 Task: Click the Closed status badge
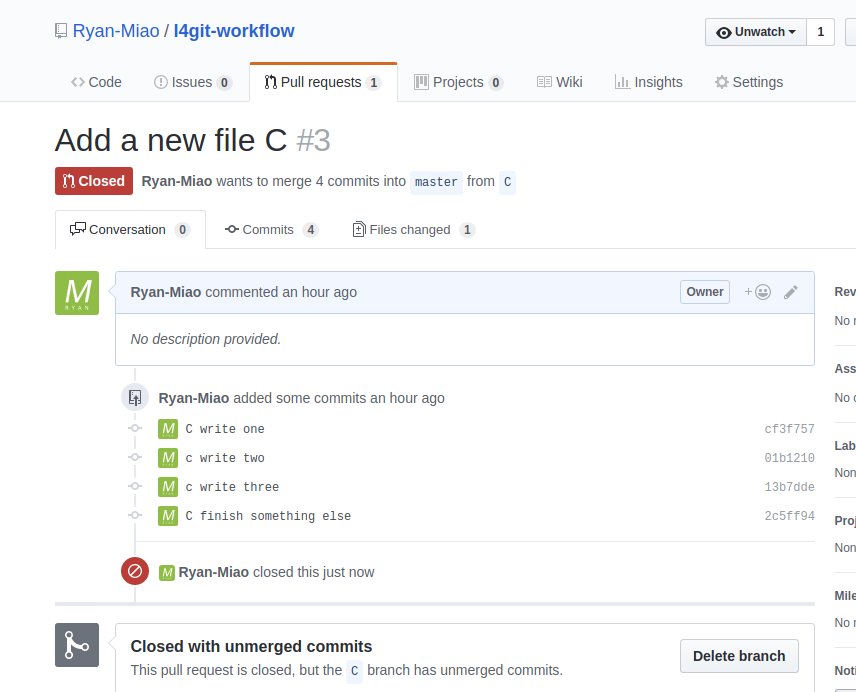coord(94,181)
